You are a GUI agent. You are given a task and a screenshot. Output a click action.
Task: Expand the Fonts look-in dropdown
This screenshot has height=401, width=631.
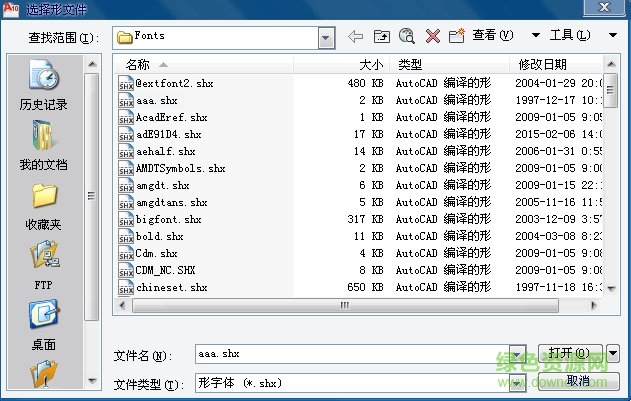click(x=326, y=38)
